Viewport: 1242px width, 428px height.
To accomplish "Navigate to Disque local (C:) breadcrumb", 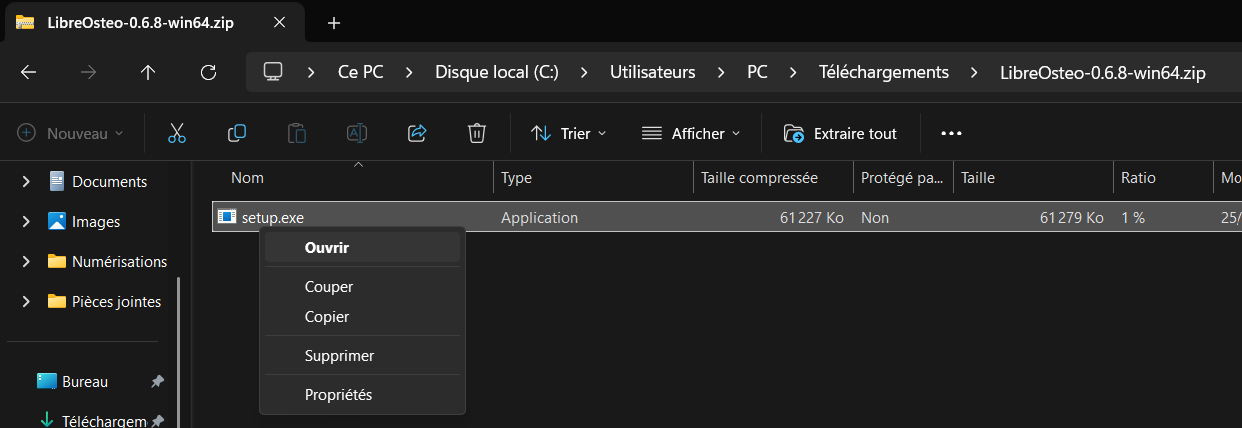I will pyautogui.click(x=497, y=72).
